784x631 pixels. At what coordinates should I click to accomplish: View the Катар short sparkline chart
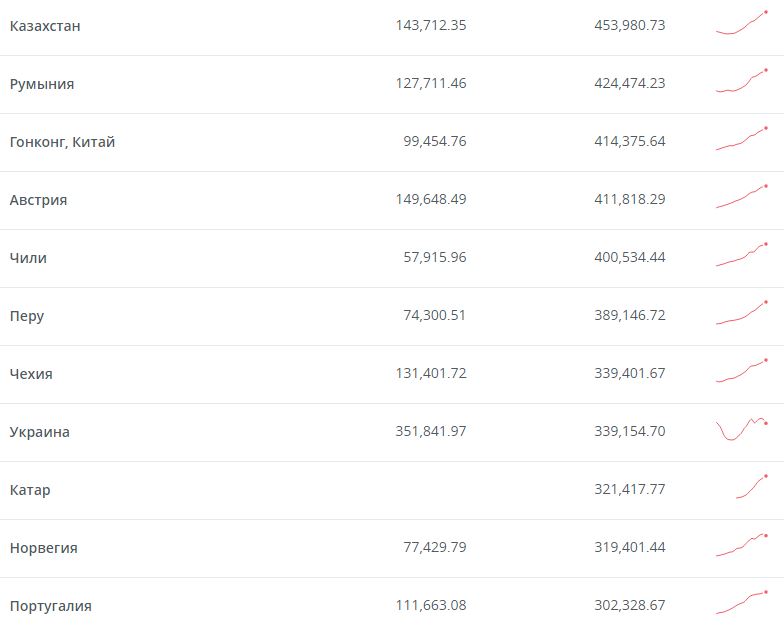[x=752, y=486]
